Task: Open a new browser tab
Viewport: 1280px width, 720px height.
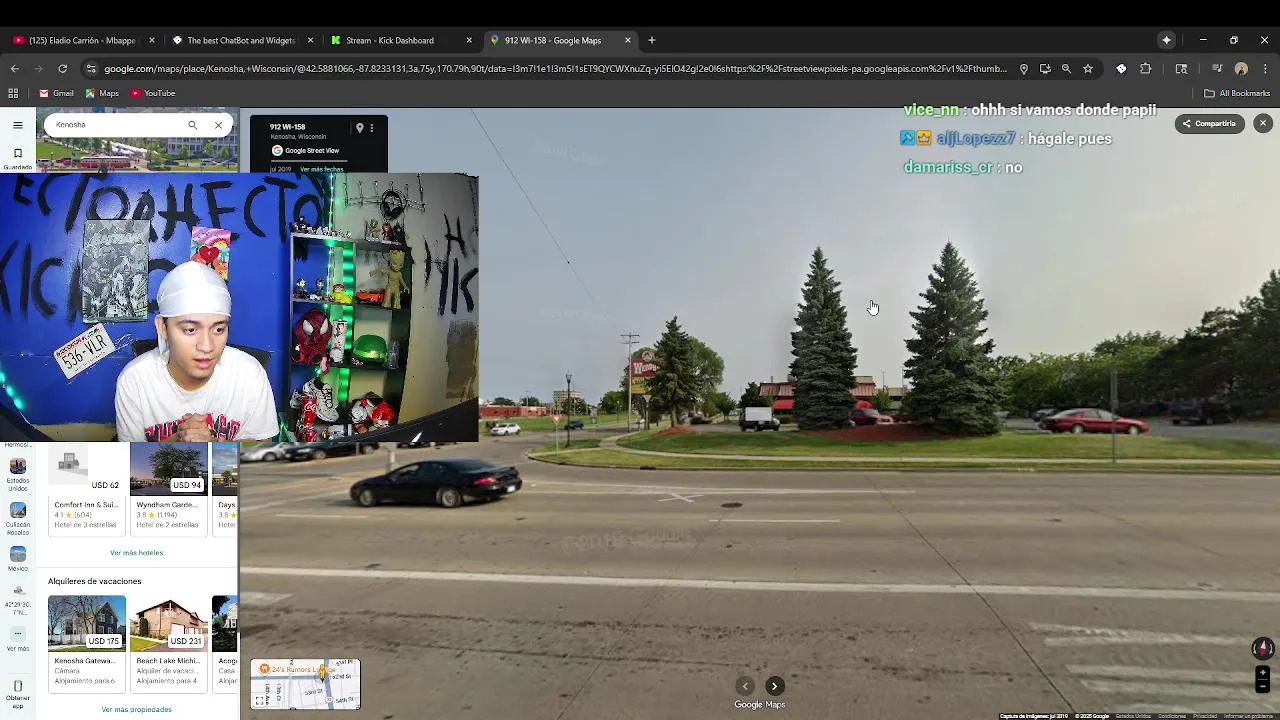Action: point(652,40)
